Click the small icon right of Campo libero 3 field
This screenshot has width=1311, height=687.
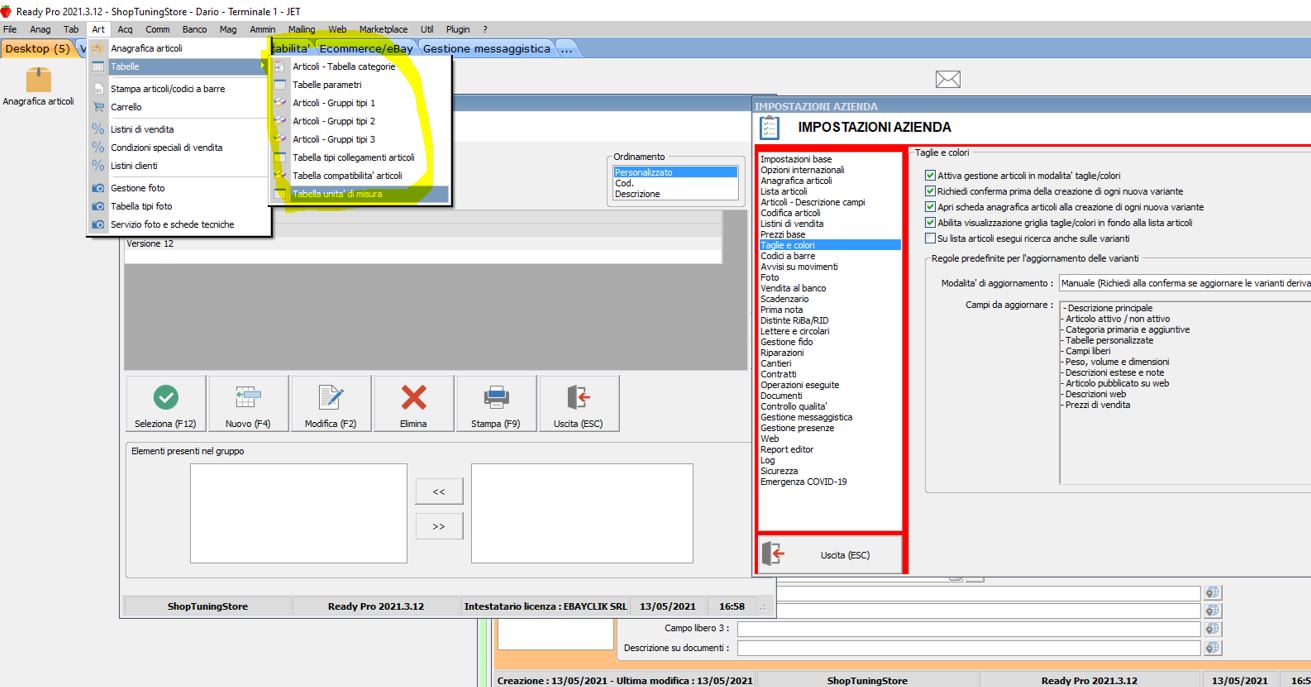(1213, 629)
